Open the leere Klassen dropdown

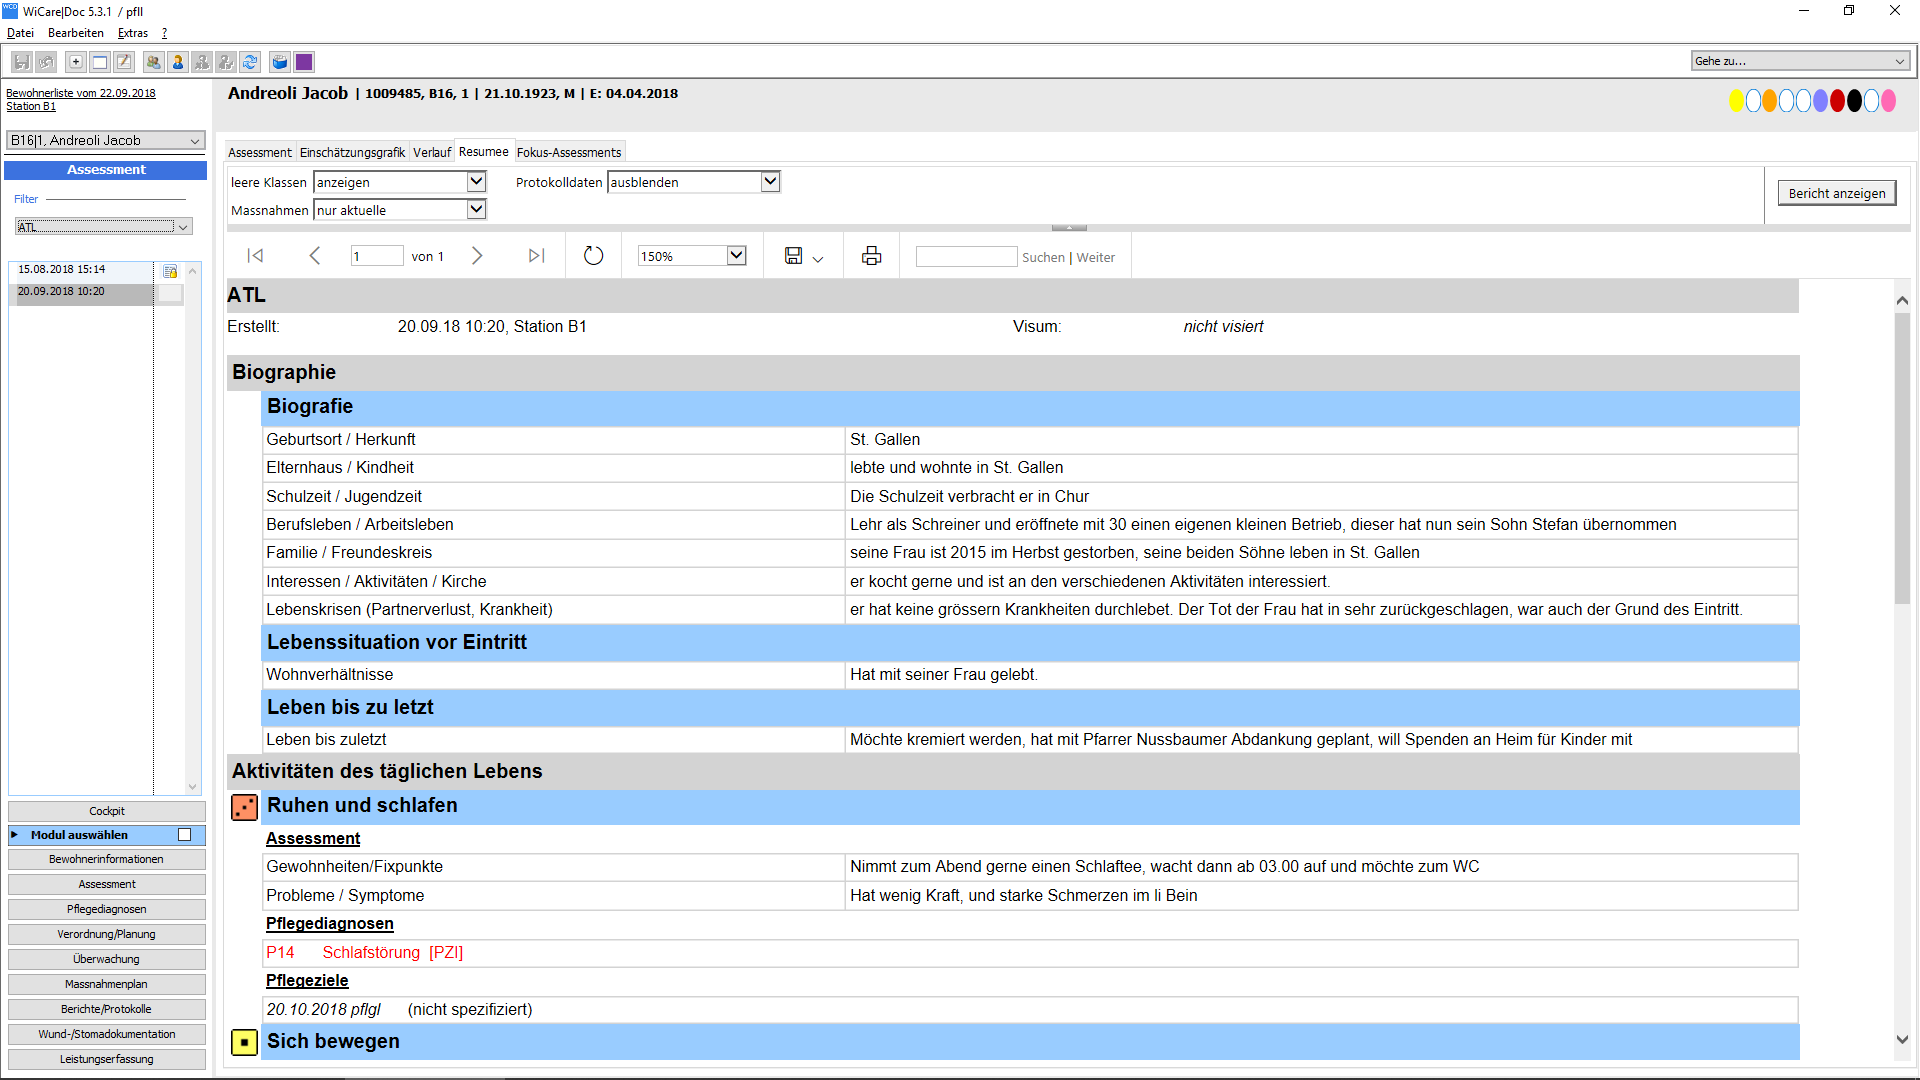476,182
